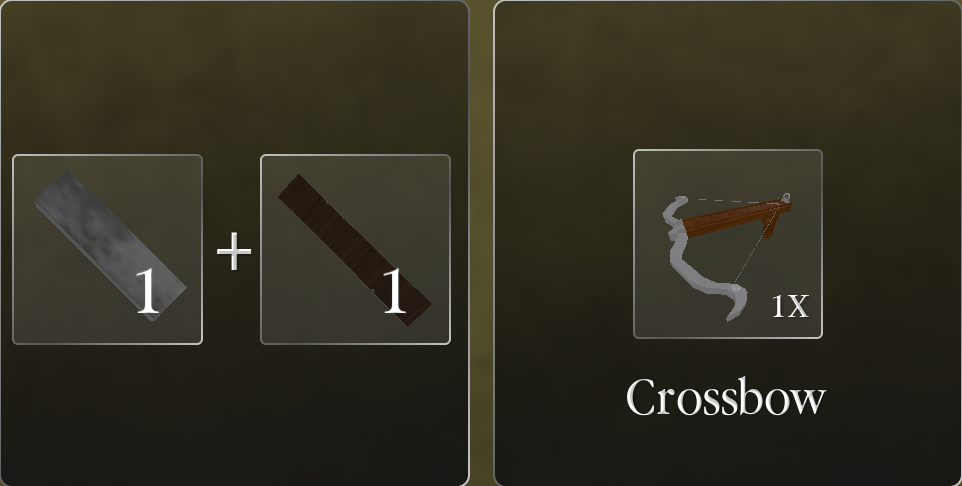Click result panel below the Crossbow label
Screen dimensions: 962x486
click(728, 454)
